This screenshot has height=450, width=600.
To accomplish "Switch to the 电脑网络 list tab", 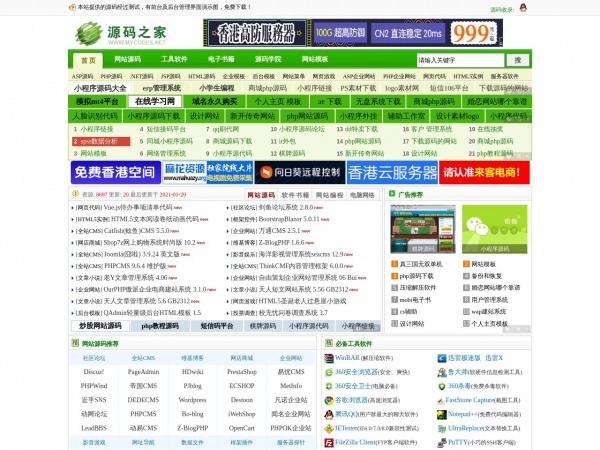I will click(362, 195).
